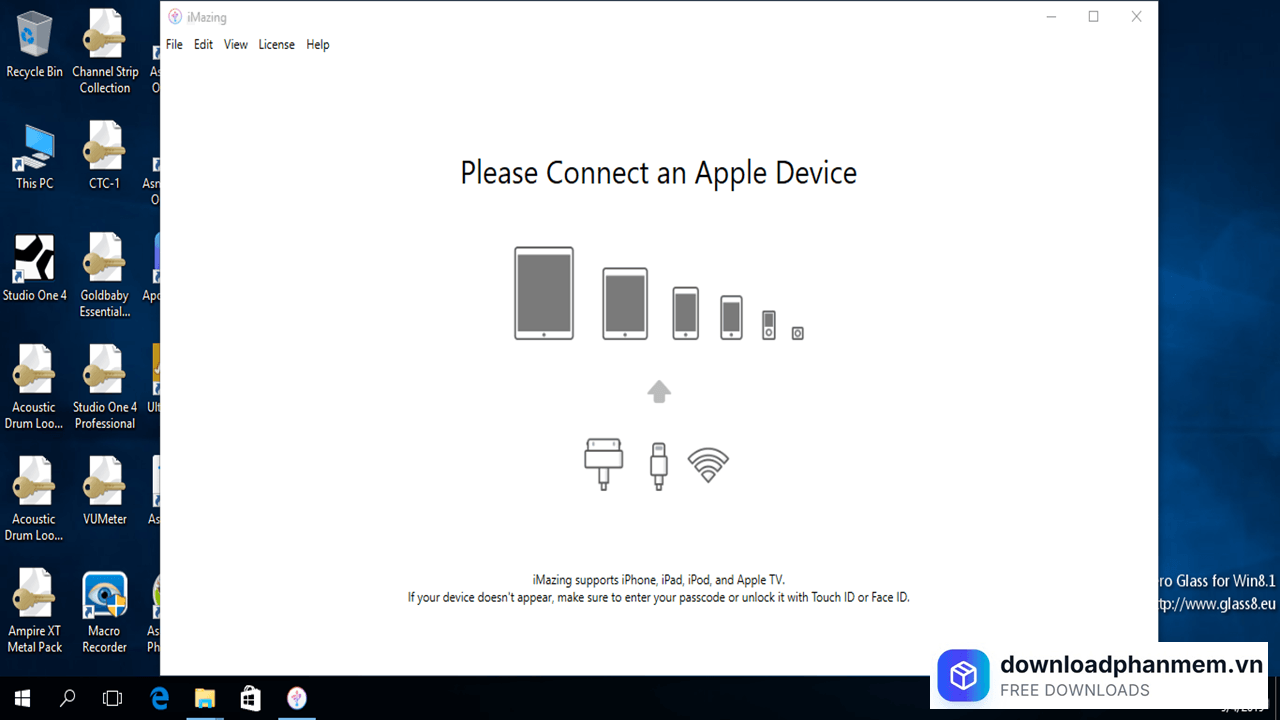Image resolution: width=1280 pixels, height=720 pixels.
Task: Click the iPod nano device icon
Action: pyautogui.click(x=769, y=325)
